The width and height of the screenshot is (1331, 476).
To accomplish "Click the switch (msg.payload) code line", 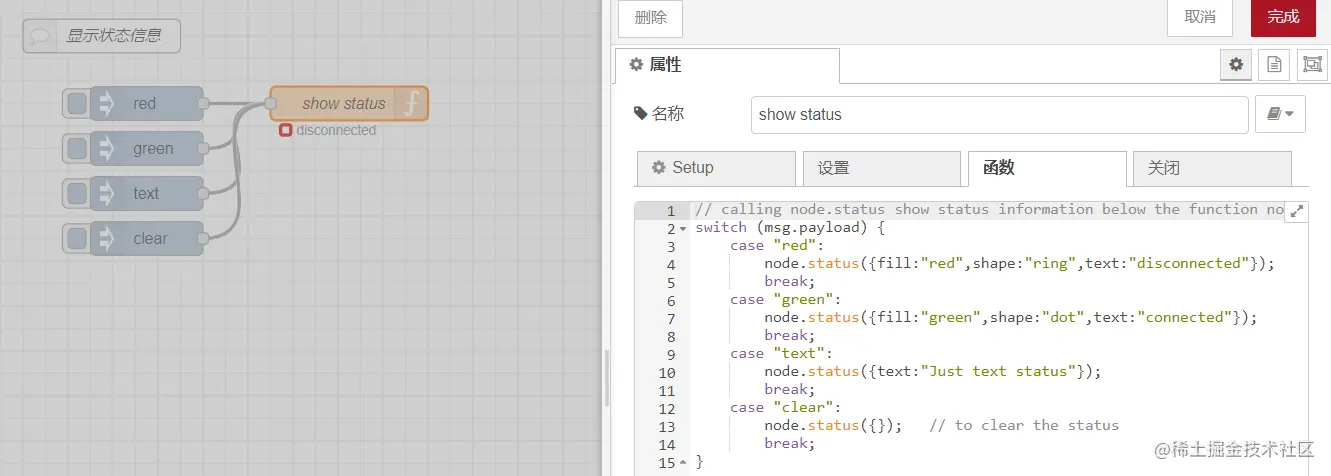I will [x=790, y=227].
